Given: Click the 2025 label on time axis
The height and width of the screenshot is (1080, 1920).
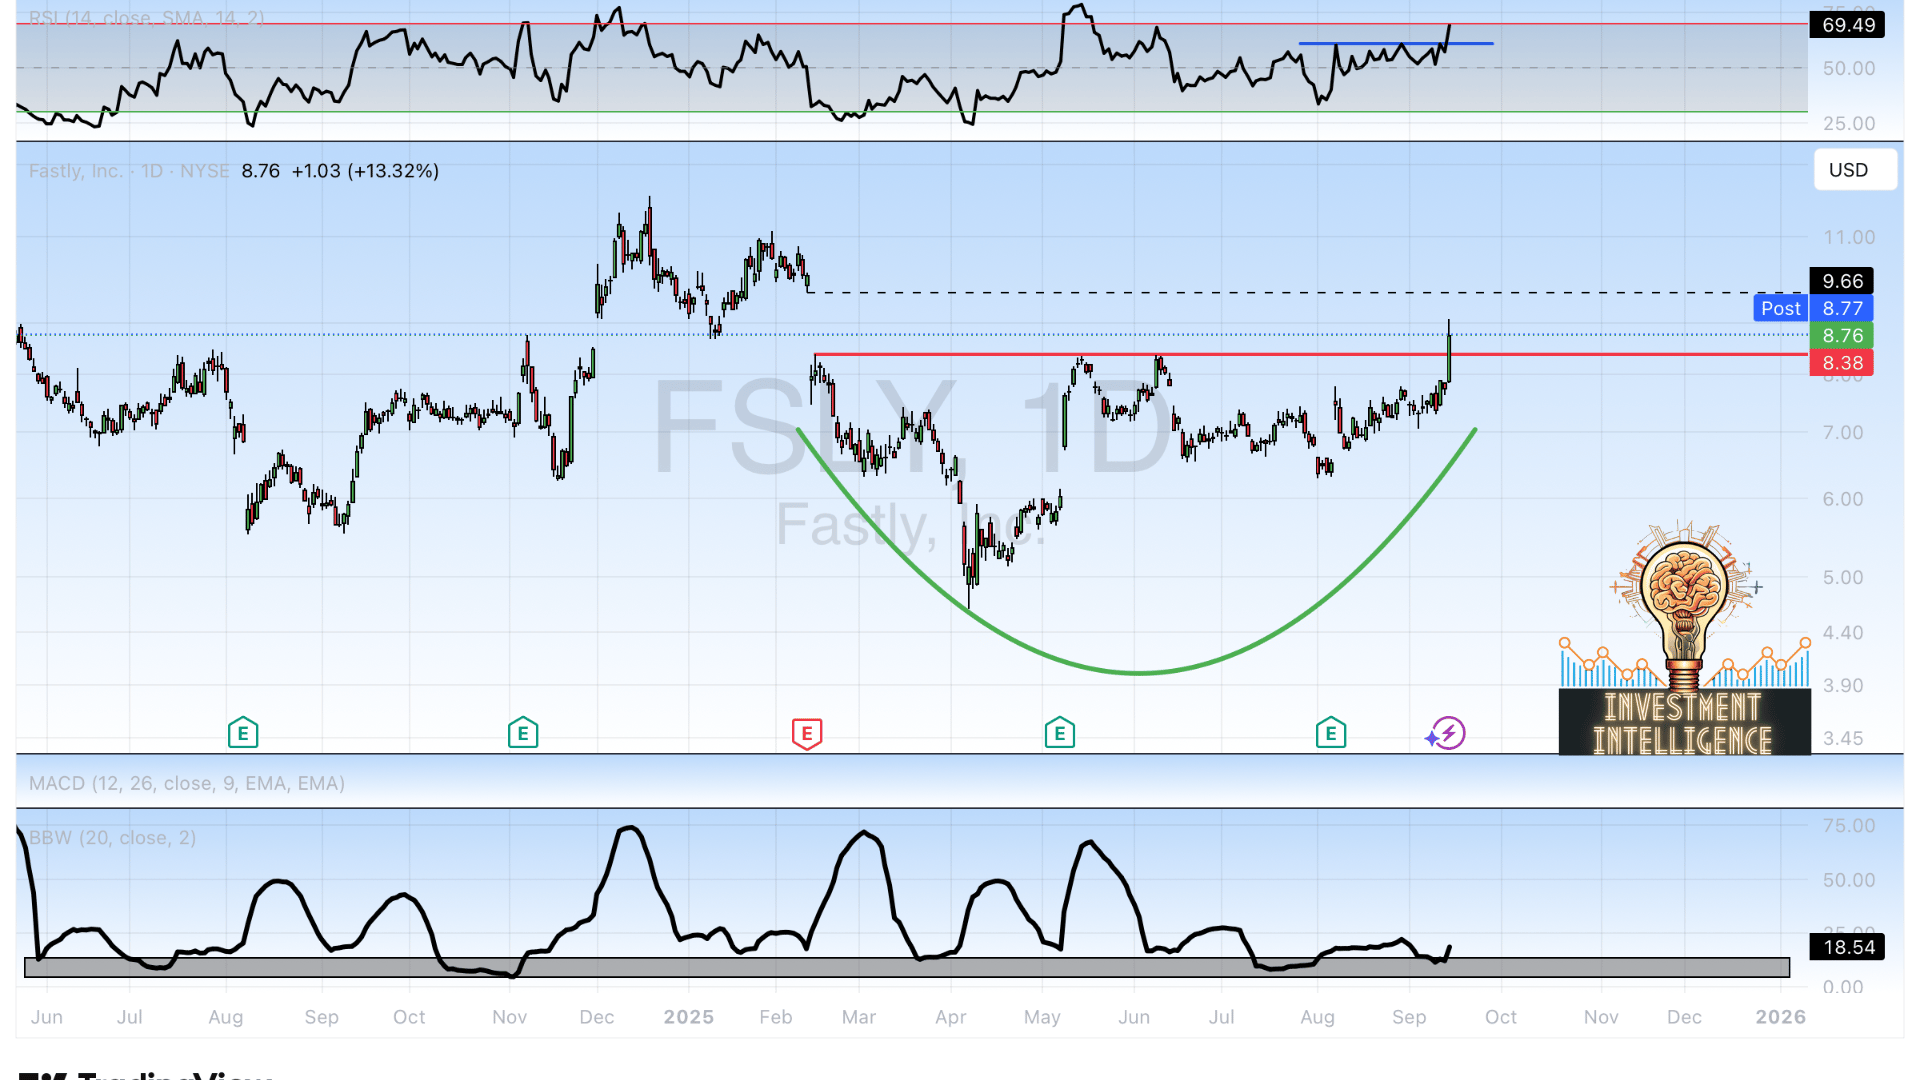Looking at the screenshot, I should pyautogui.click(x=688, y=1017).
